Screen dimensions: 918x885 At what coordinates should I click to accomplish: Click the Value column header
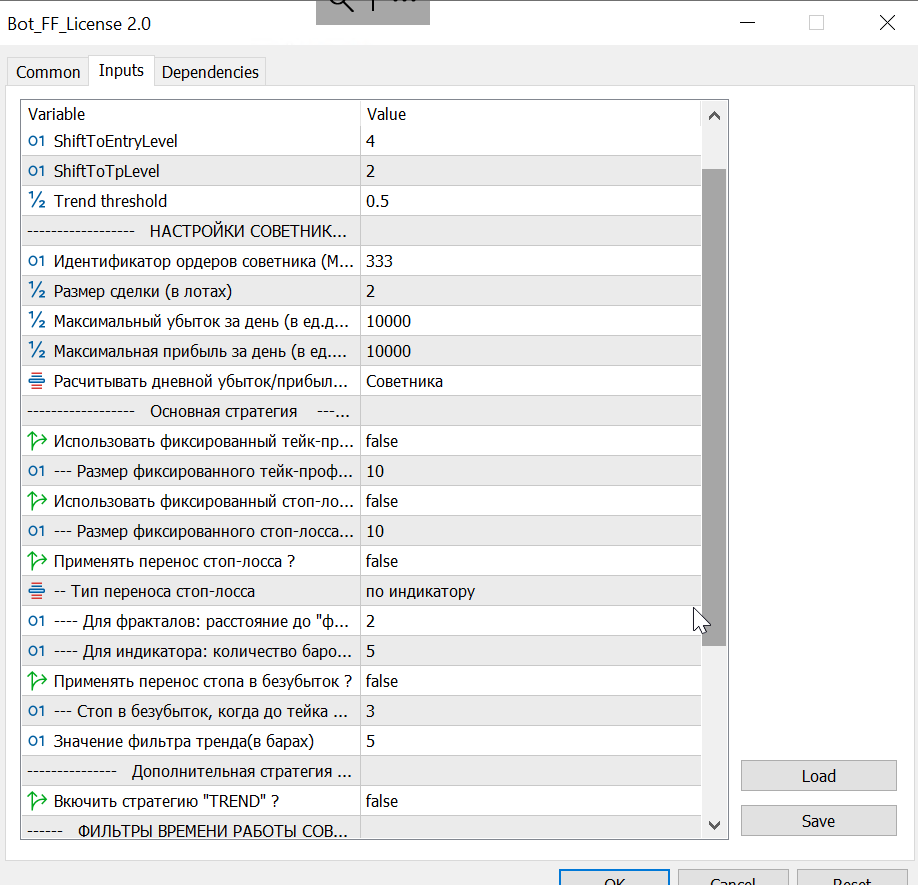(530, 114)
